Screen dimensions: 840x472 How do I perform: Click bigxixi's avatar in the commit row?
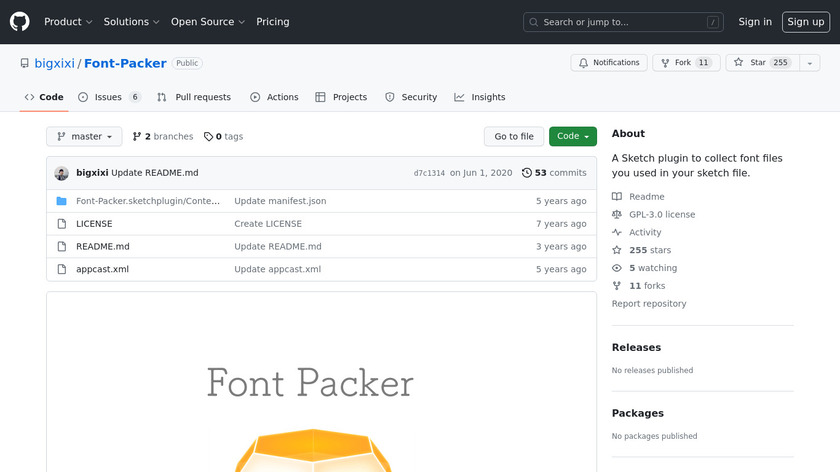[x=62, y=173]
